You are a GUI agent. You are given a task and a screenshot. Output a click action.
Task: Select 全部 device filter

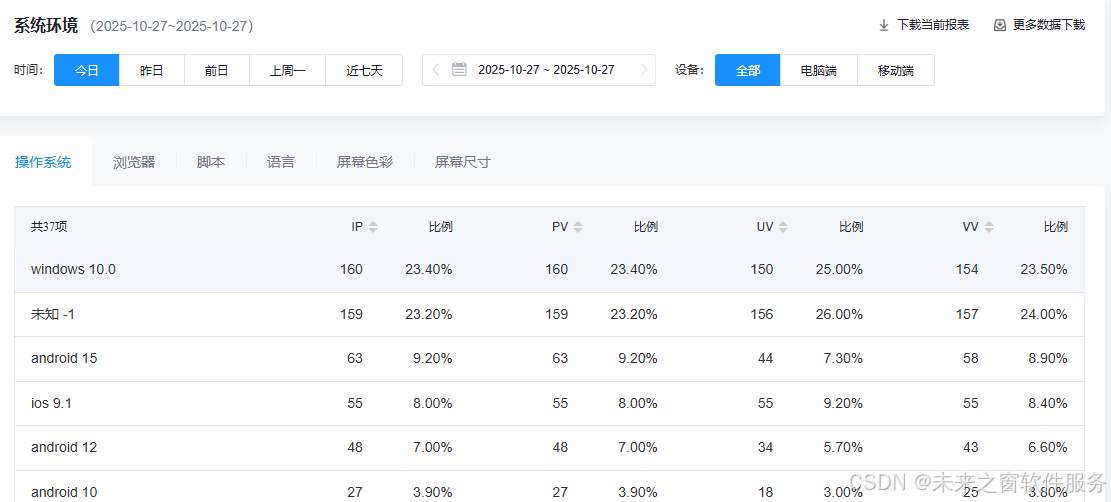(x=748, y=70)
